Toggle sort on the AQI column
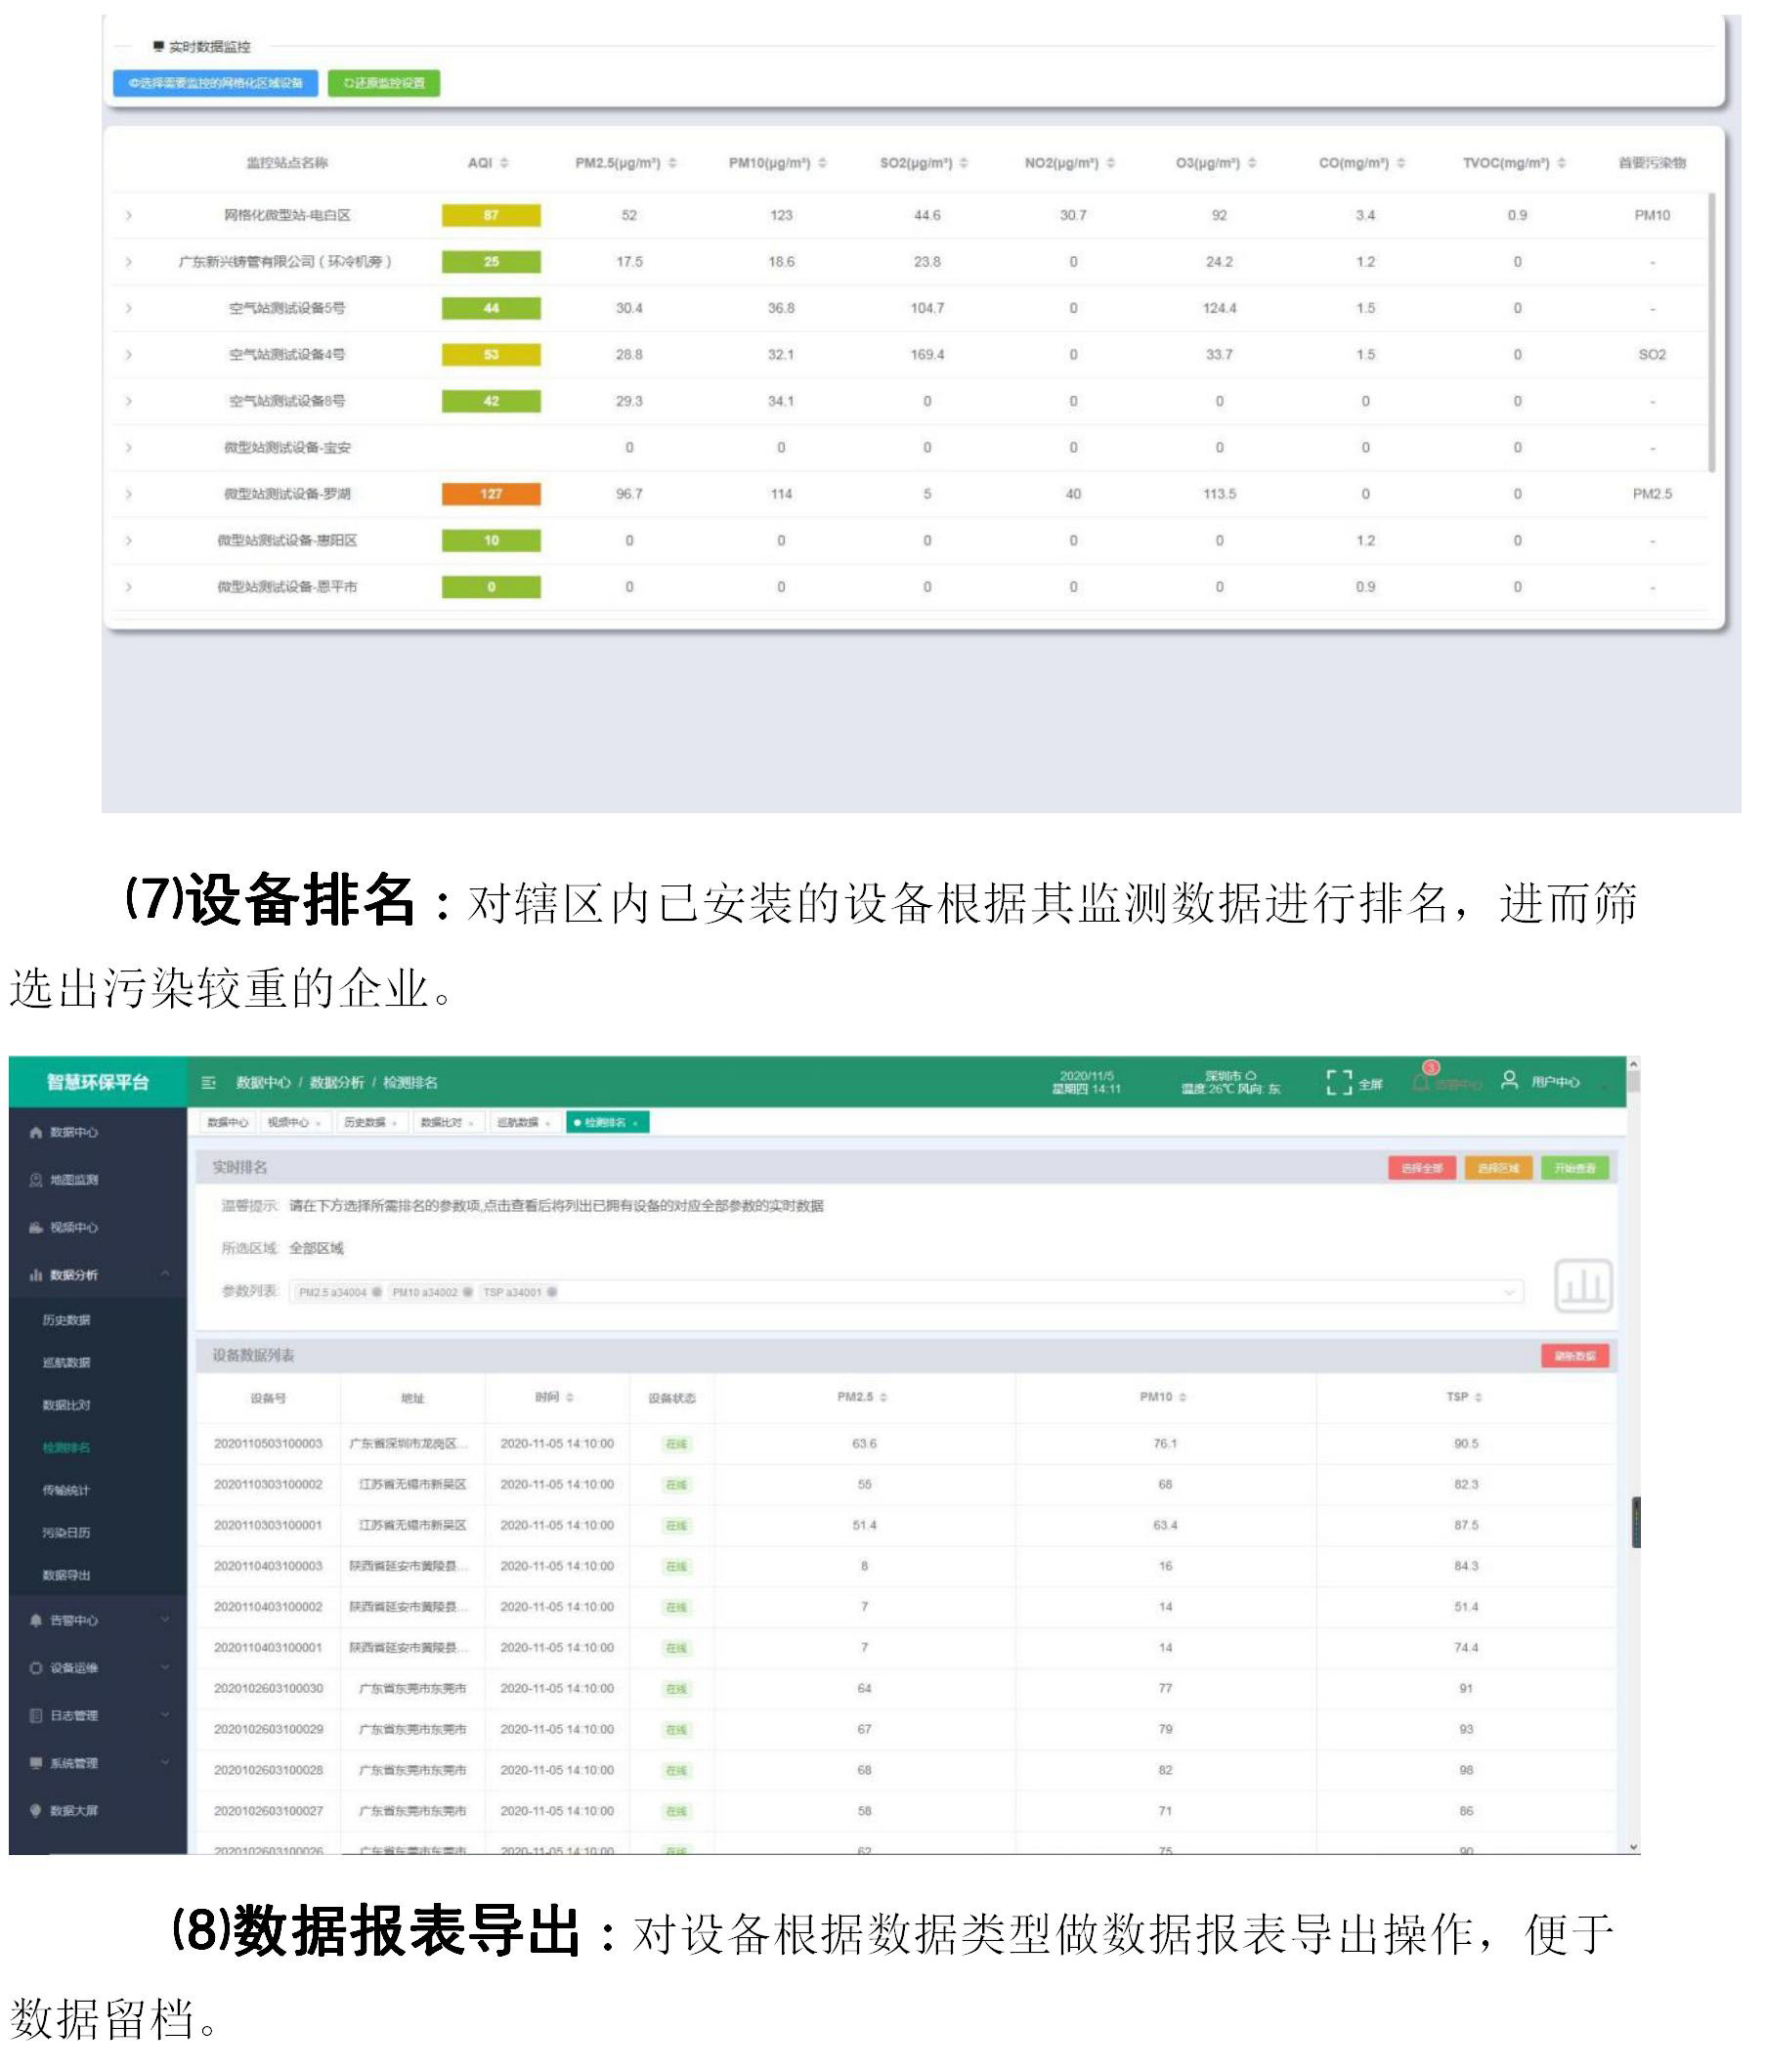Viewport: 1765px width, 2072px height. 504,163
